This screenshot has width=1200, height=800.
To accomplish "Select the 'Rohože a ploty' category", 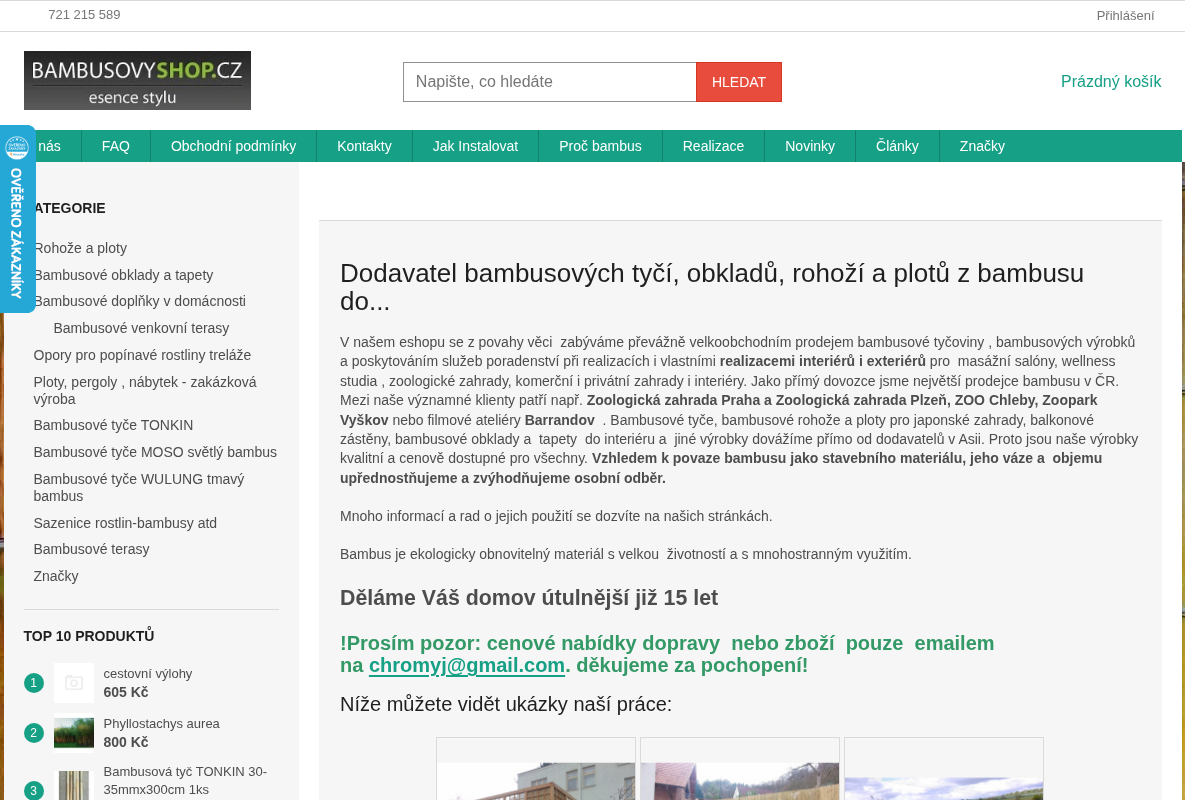I will (80, 248).
